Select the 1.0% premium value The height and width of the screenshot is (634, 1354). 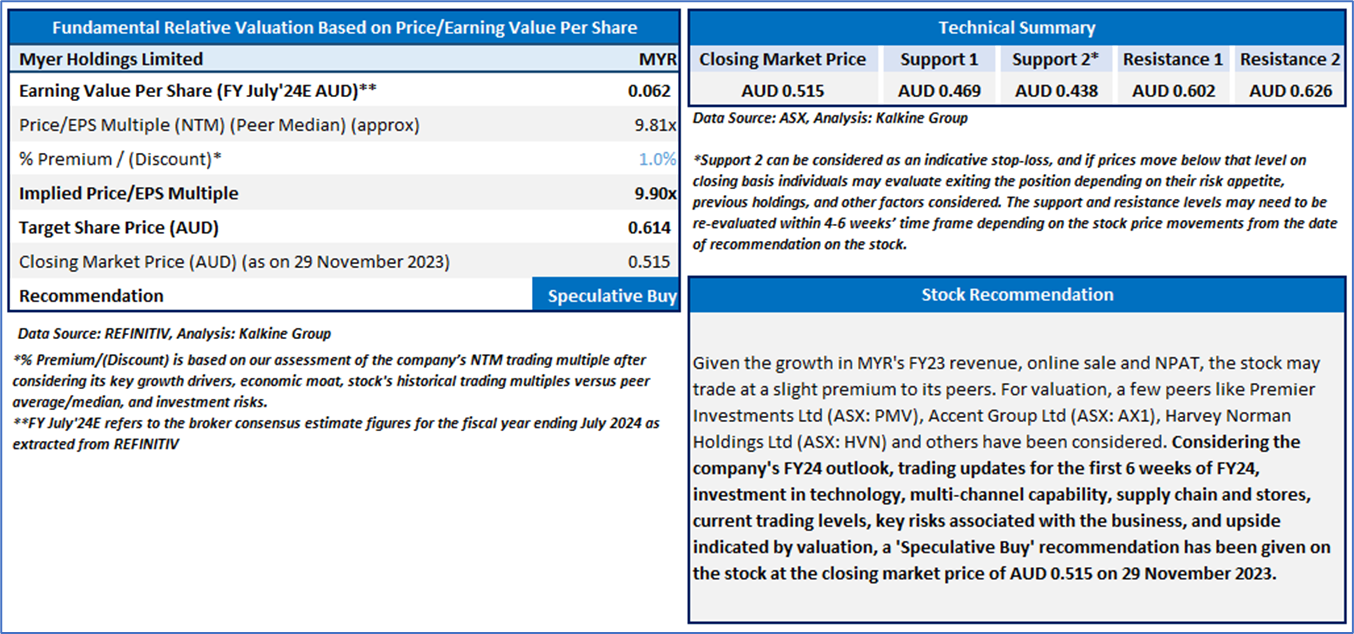point(657,159)
